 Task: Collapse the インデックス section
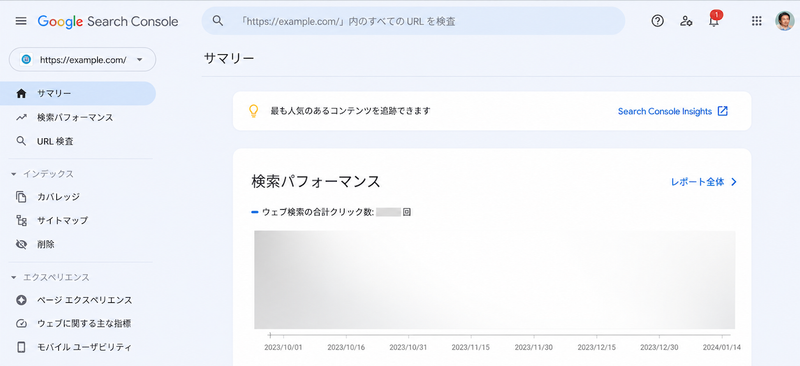[14, 174]
